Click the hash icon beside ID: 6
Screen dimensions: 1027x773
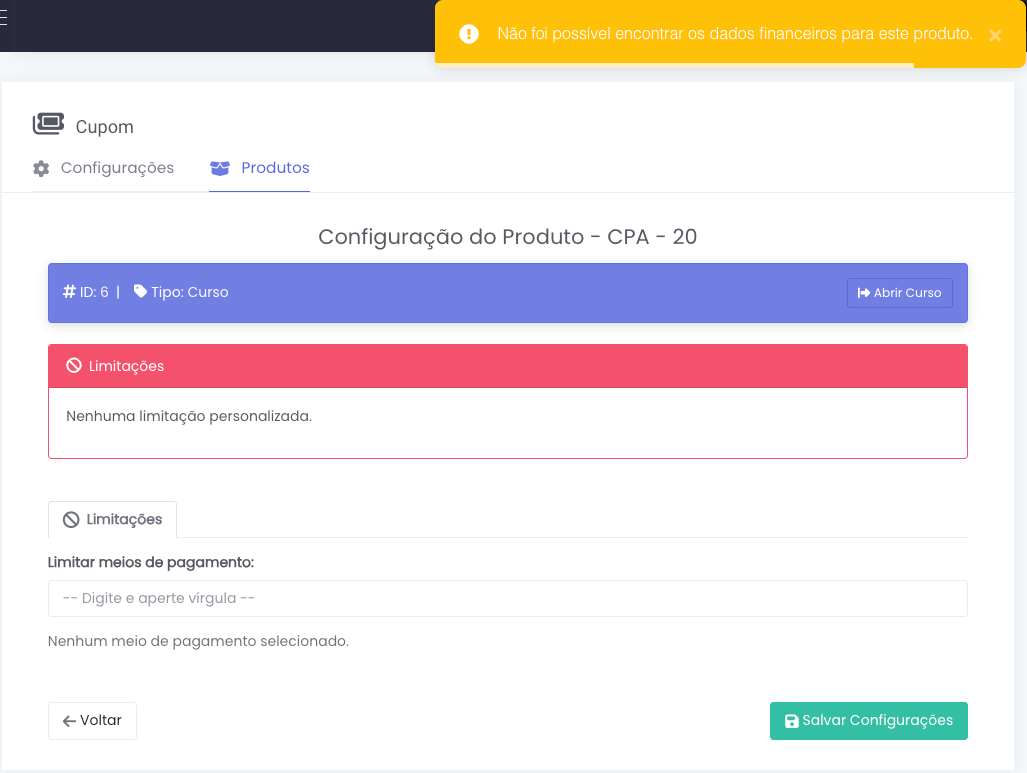point(69,292)
